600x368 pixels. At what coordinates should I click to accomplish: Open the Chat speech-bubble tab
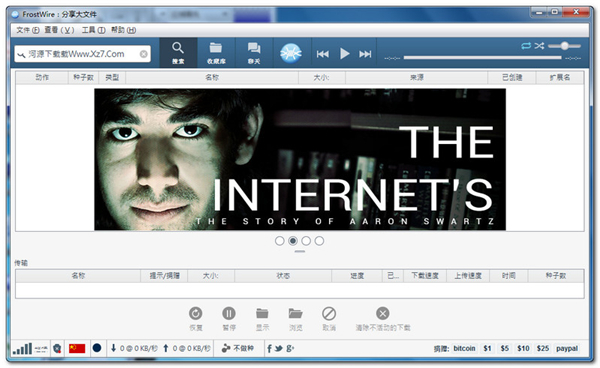tap(254, 52)
